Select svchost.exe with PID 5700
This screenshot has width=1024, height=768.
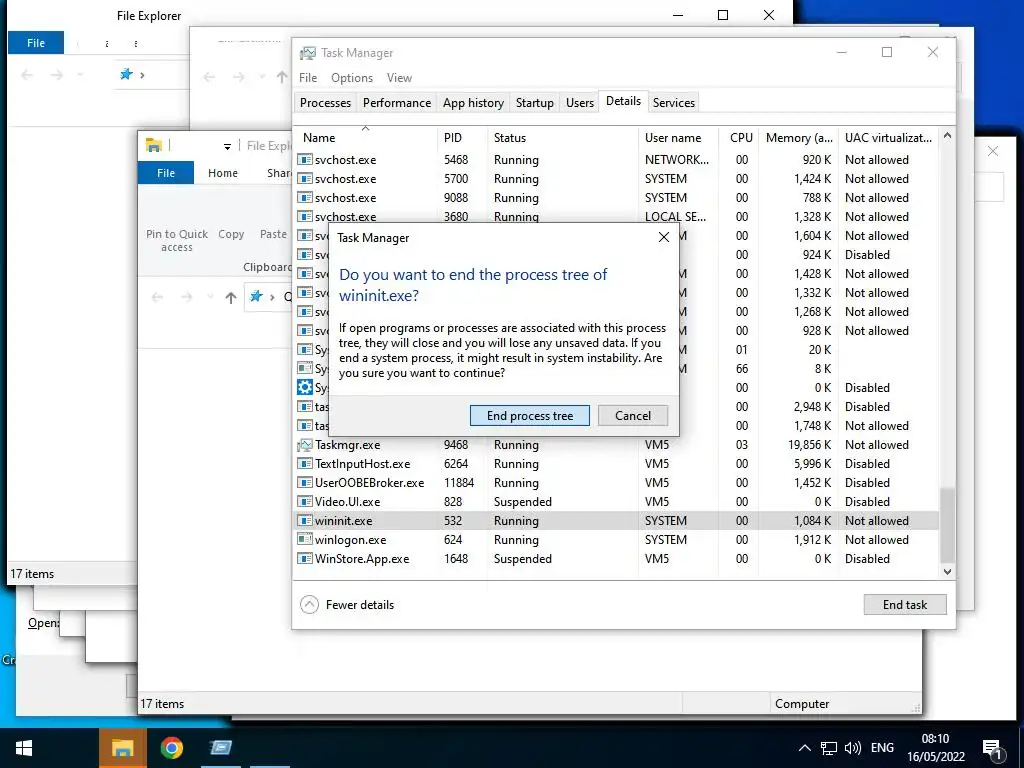pos(616,178)
